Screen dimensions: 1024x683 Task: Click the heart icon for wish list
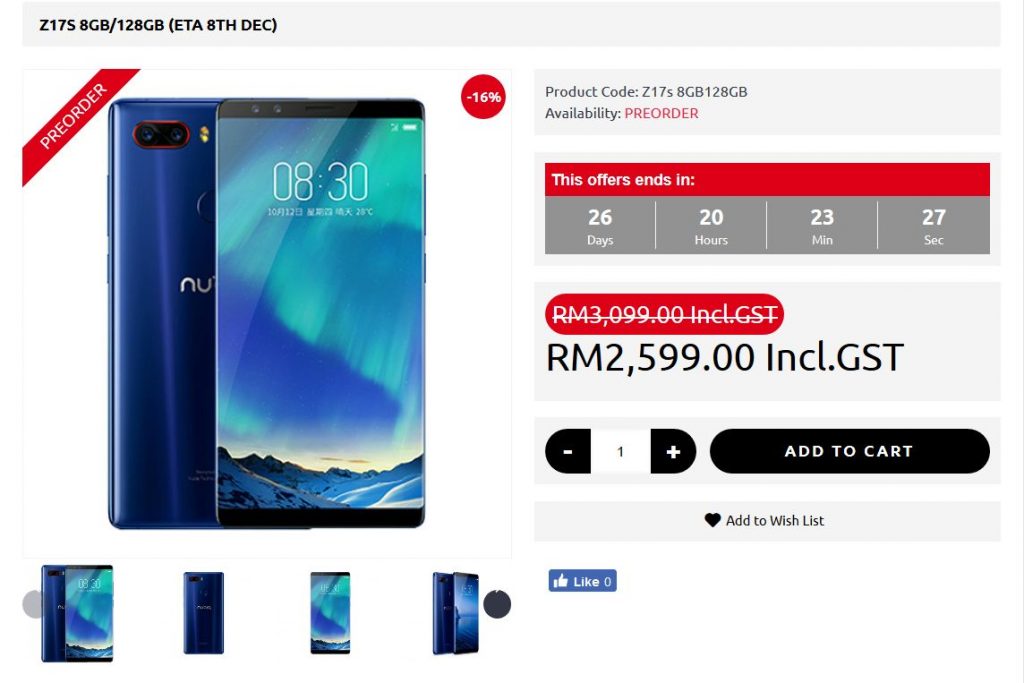click(712, 520)
